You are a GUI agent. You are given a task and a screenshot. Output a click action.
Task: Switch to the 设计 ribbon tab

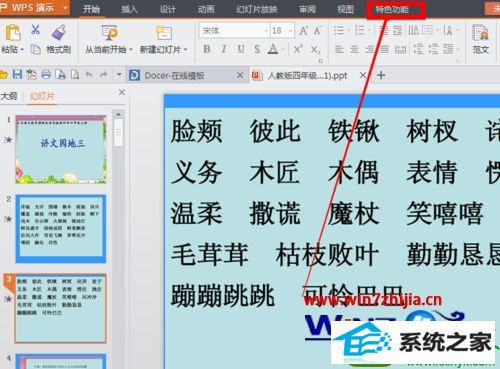[167, 9]
